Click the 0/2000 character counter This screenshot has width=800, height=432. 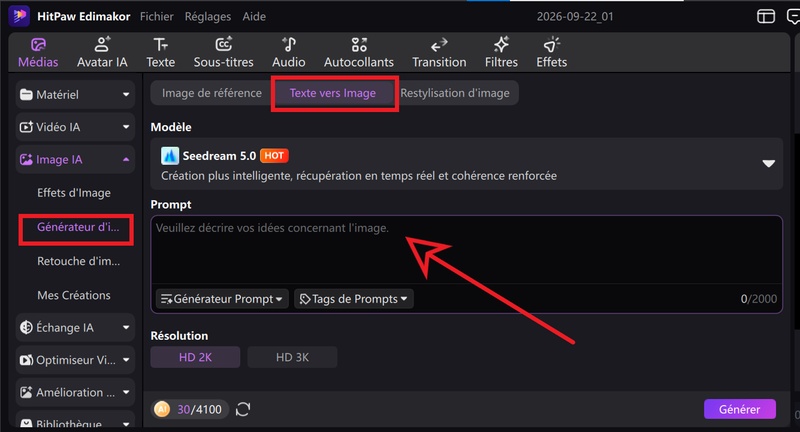(759, 299)
